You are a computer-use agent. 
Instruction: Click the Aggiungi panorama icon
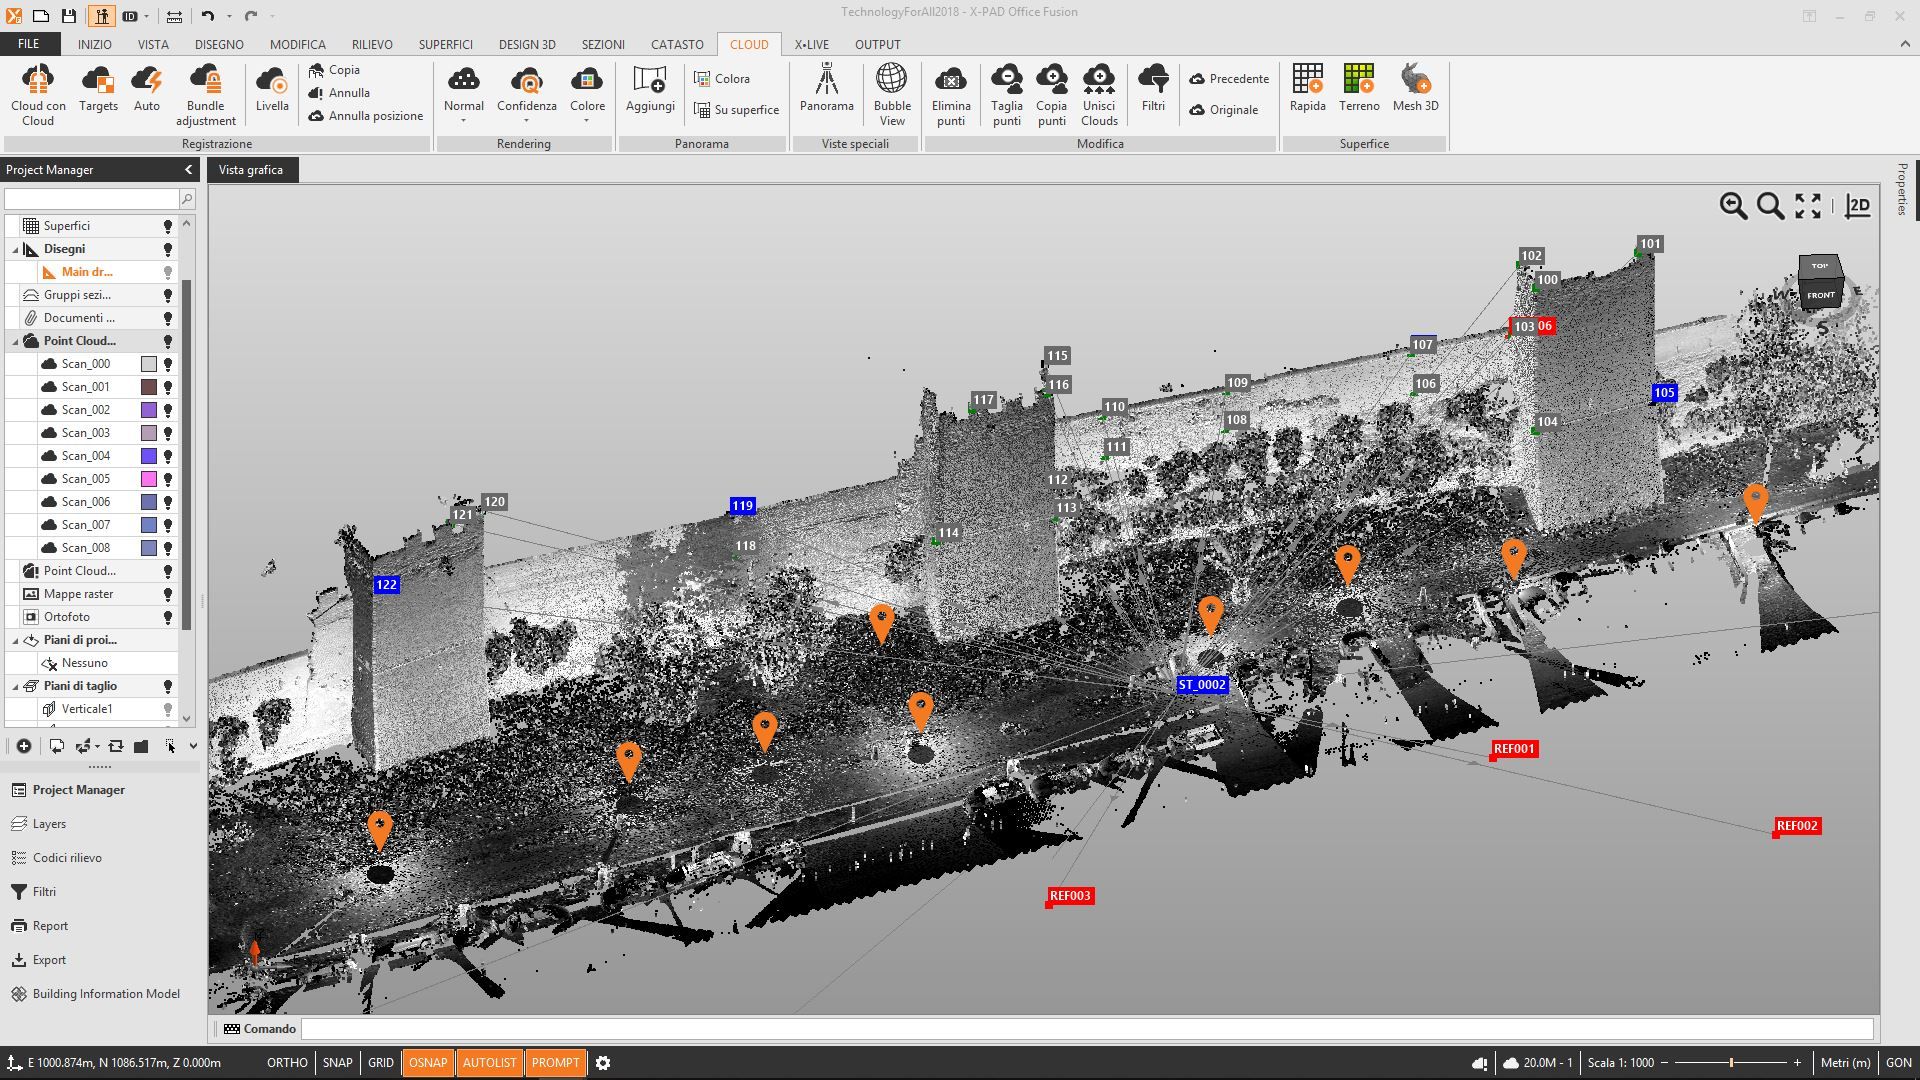click(650, 90)
